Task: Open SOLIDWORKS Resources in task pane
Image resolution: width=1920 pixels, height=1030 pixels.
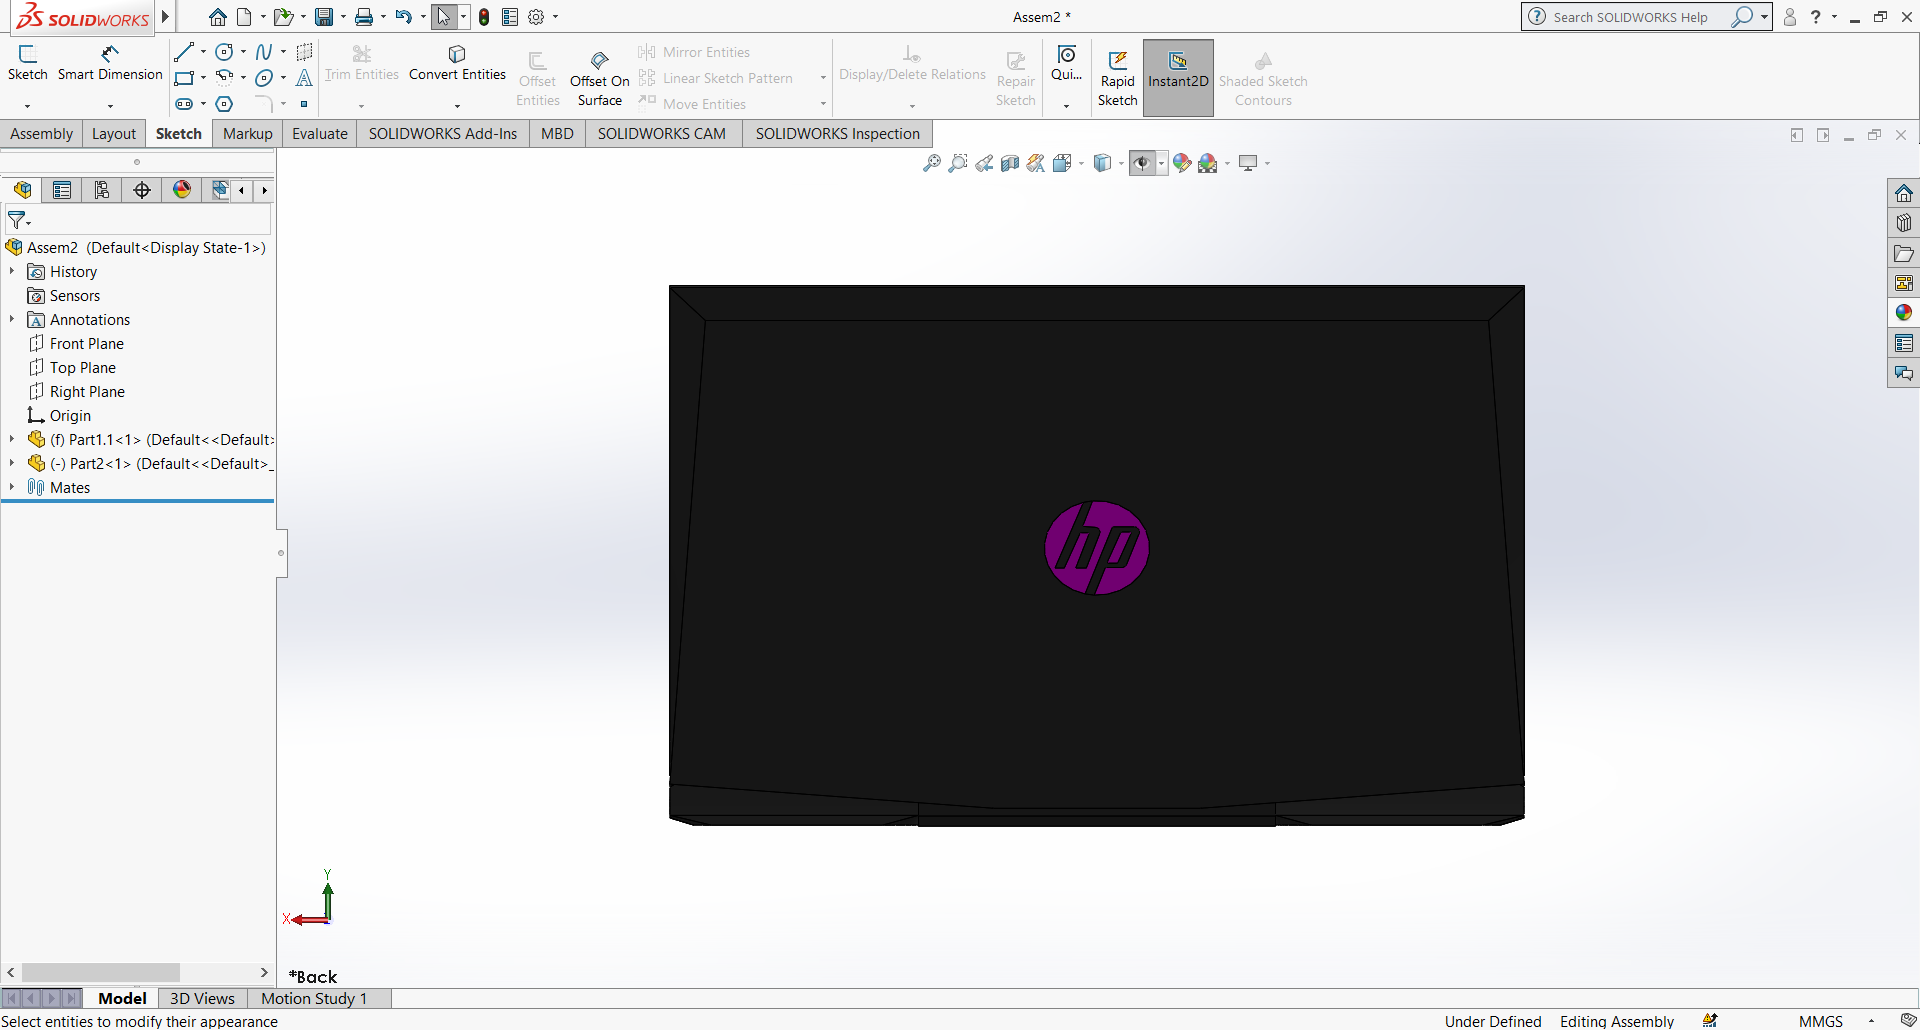Action: pyautogui.click(x=1904, y=193)
